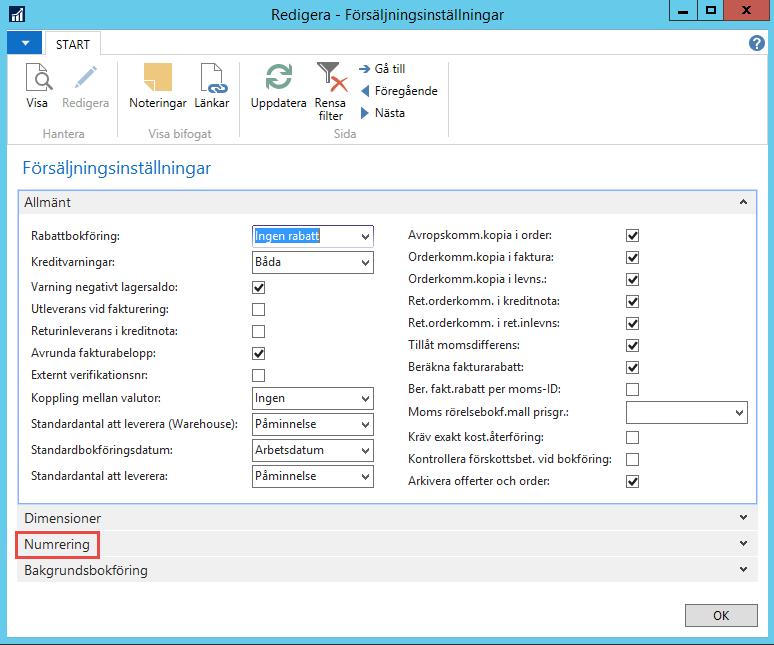This screenshot has height=645, width=774.
Task: Click the application icon in title bar
Action: (17, 14)
